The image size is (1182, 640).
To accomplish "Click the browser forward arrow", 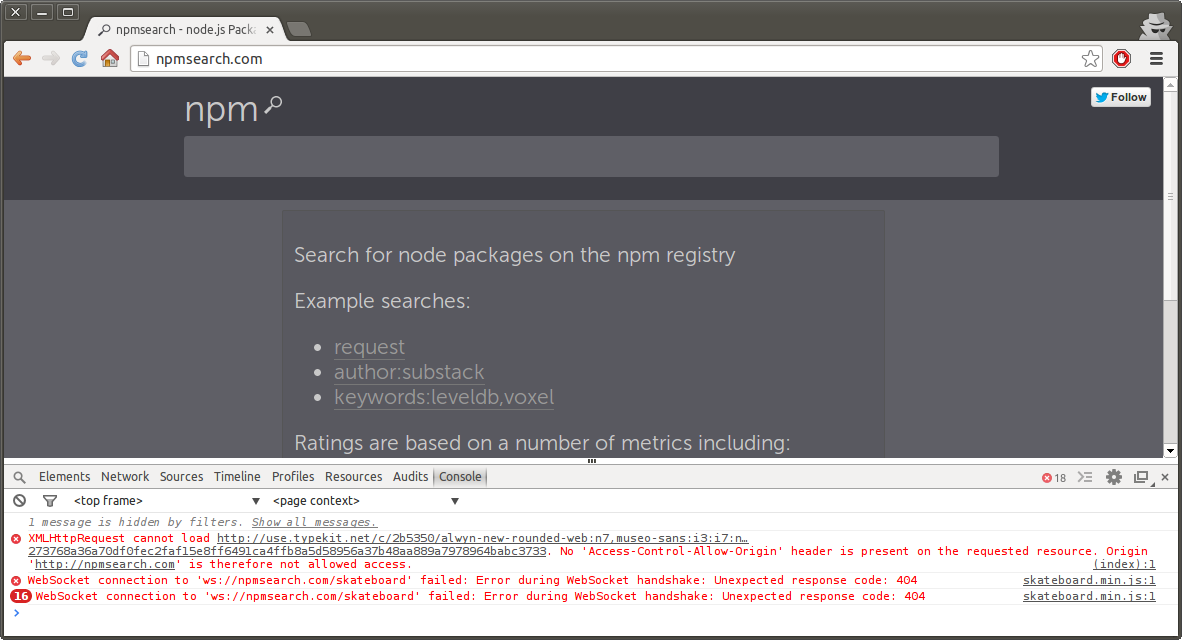I will pos(51,59).
